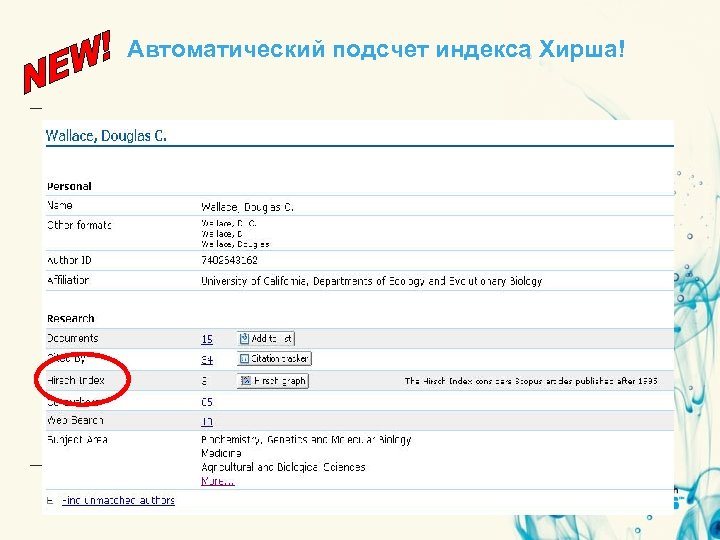Image resolution: width=720 pixels, height=540 pixels.
Task: Click the Web Search label
Action: tap(75, 420)
